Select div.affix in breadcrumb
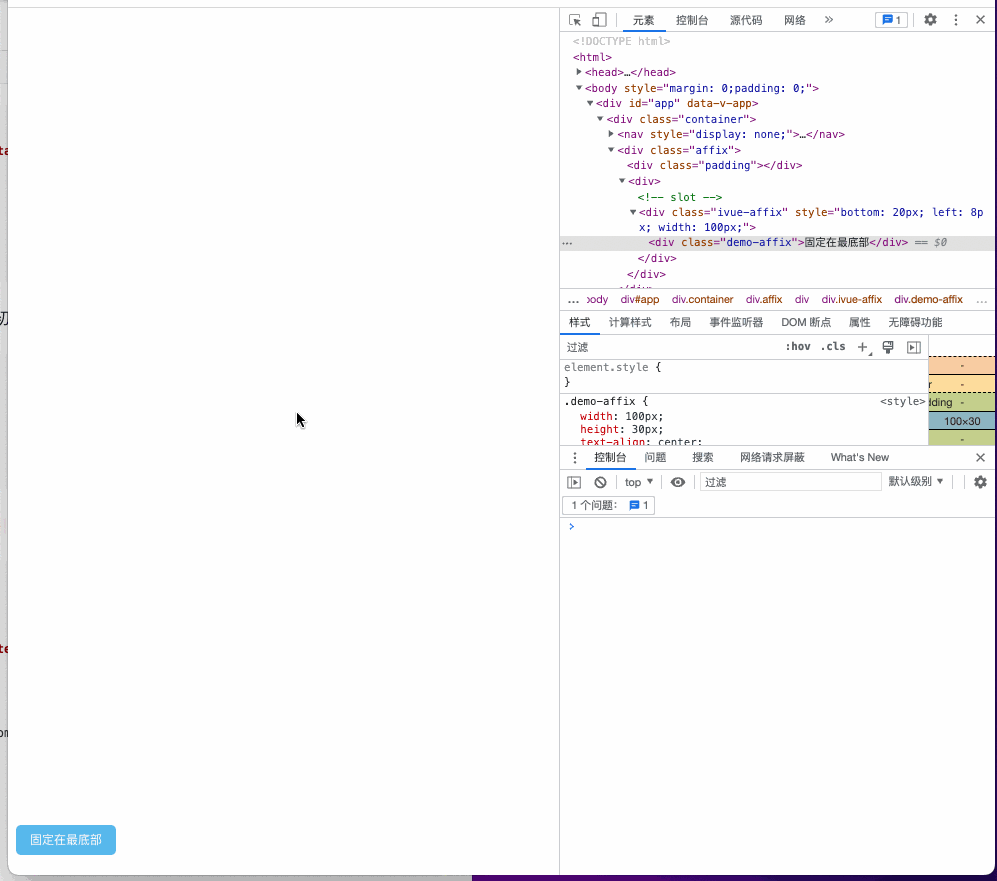The image size is (997, 881). [x=764, y=299]
